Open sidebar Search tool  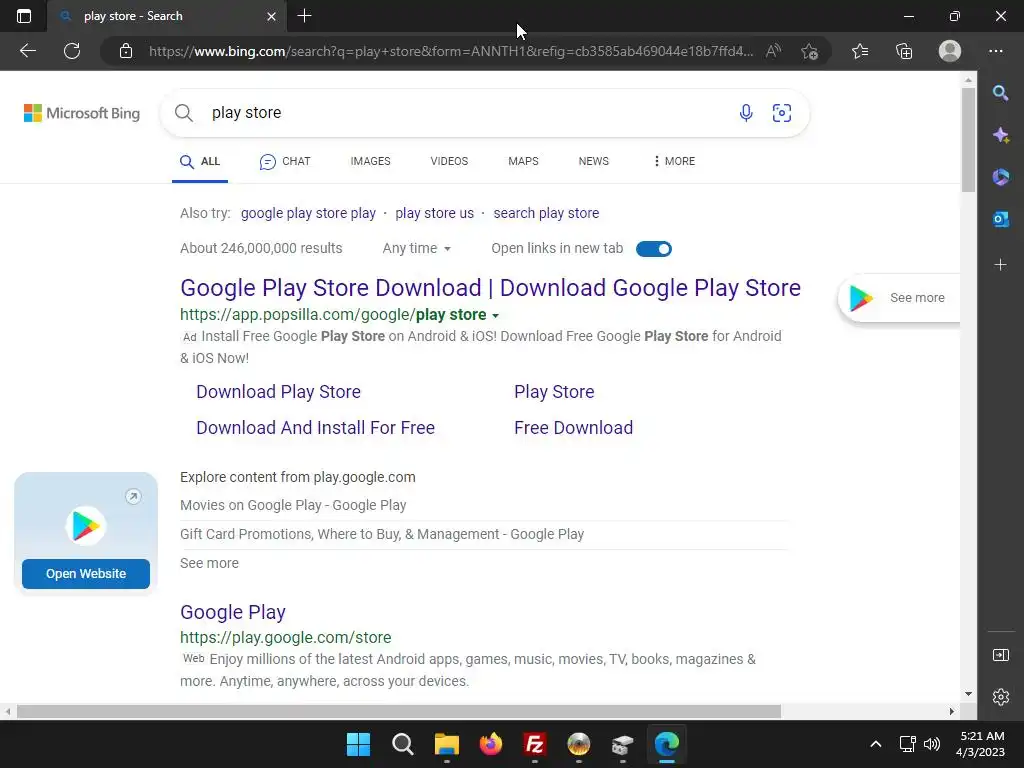pyautogui.click(x=1000, y=93)
